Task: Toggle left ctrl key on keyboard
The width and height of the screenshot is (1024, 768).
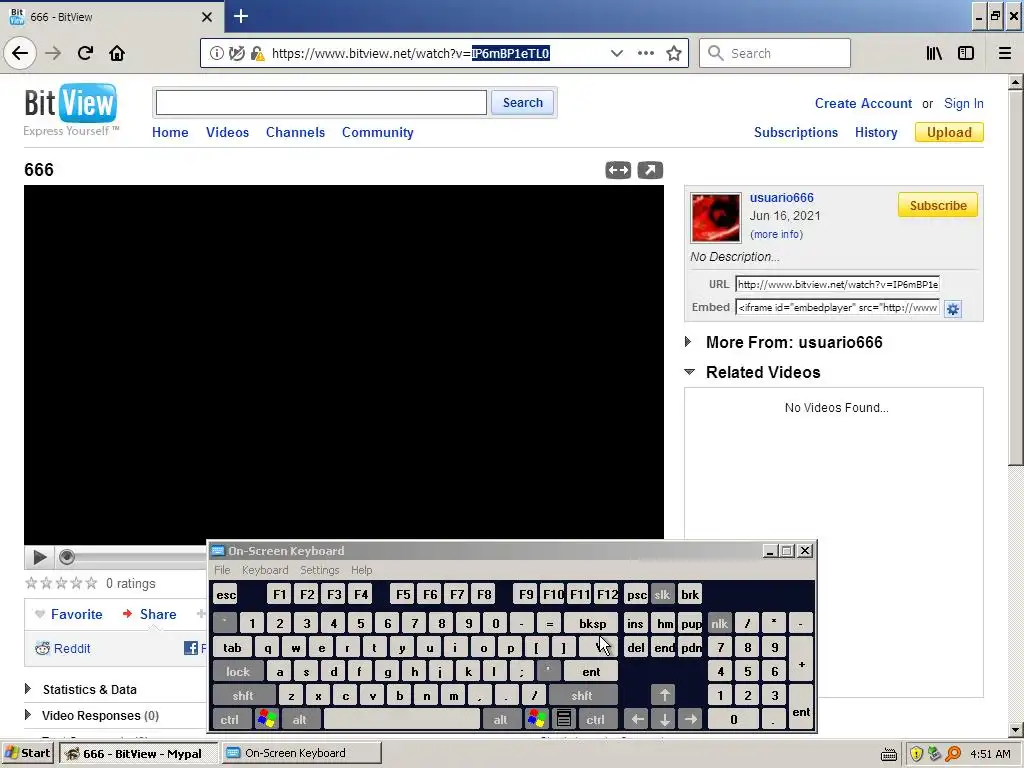Action: [229, 720]
